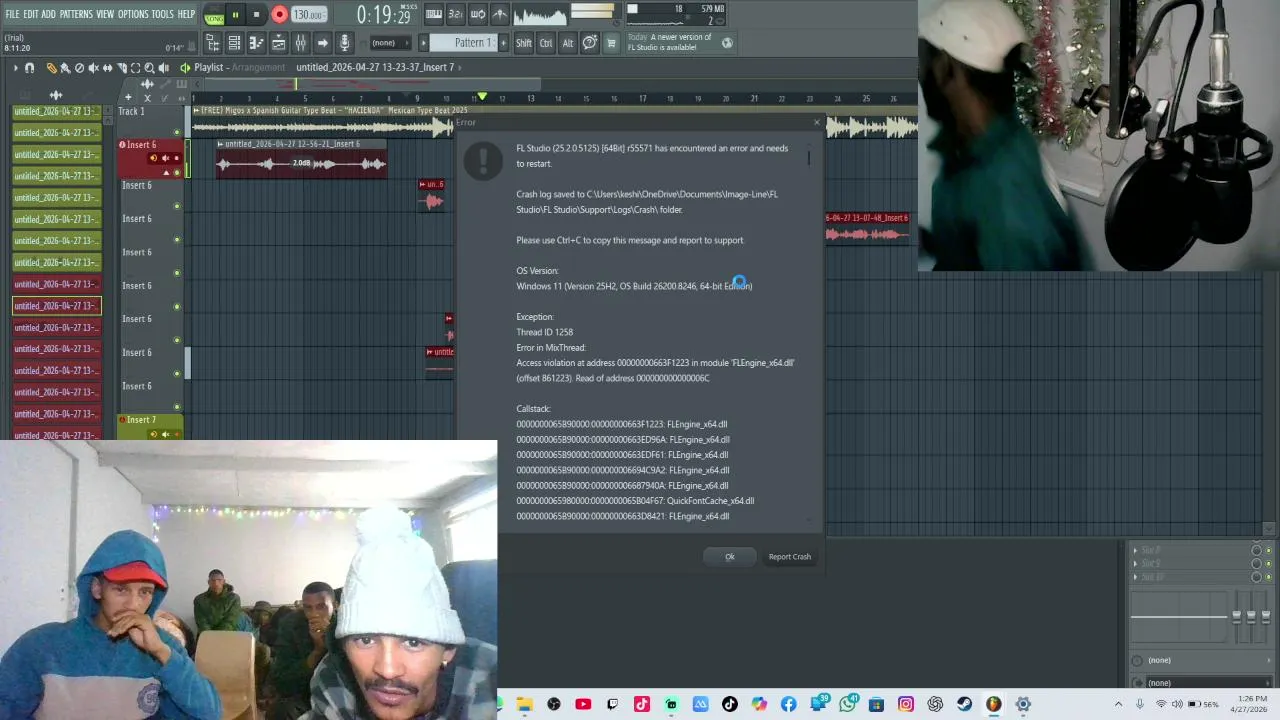Toggle the playlist magnet snap icon

[x=30, y=68]
